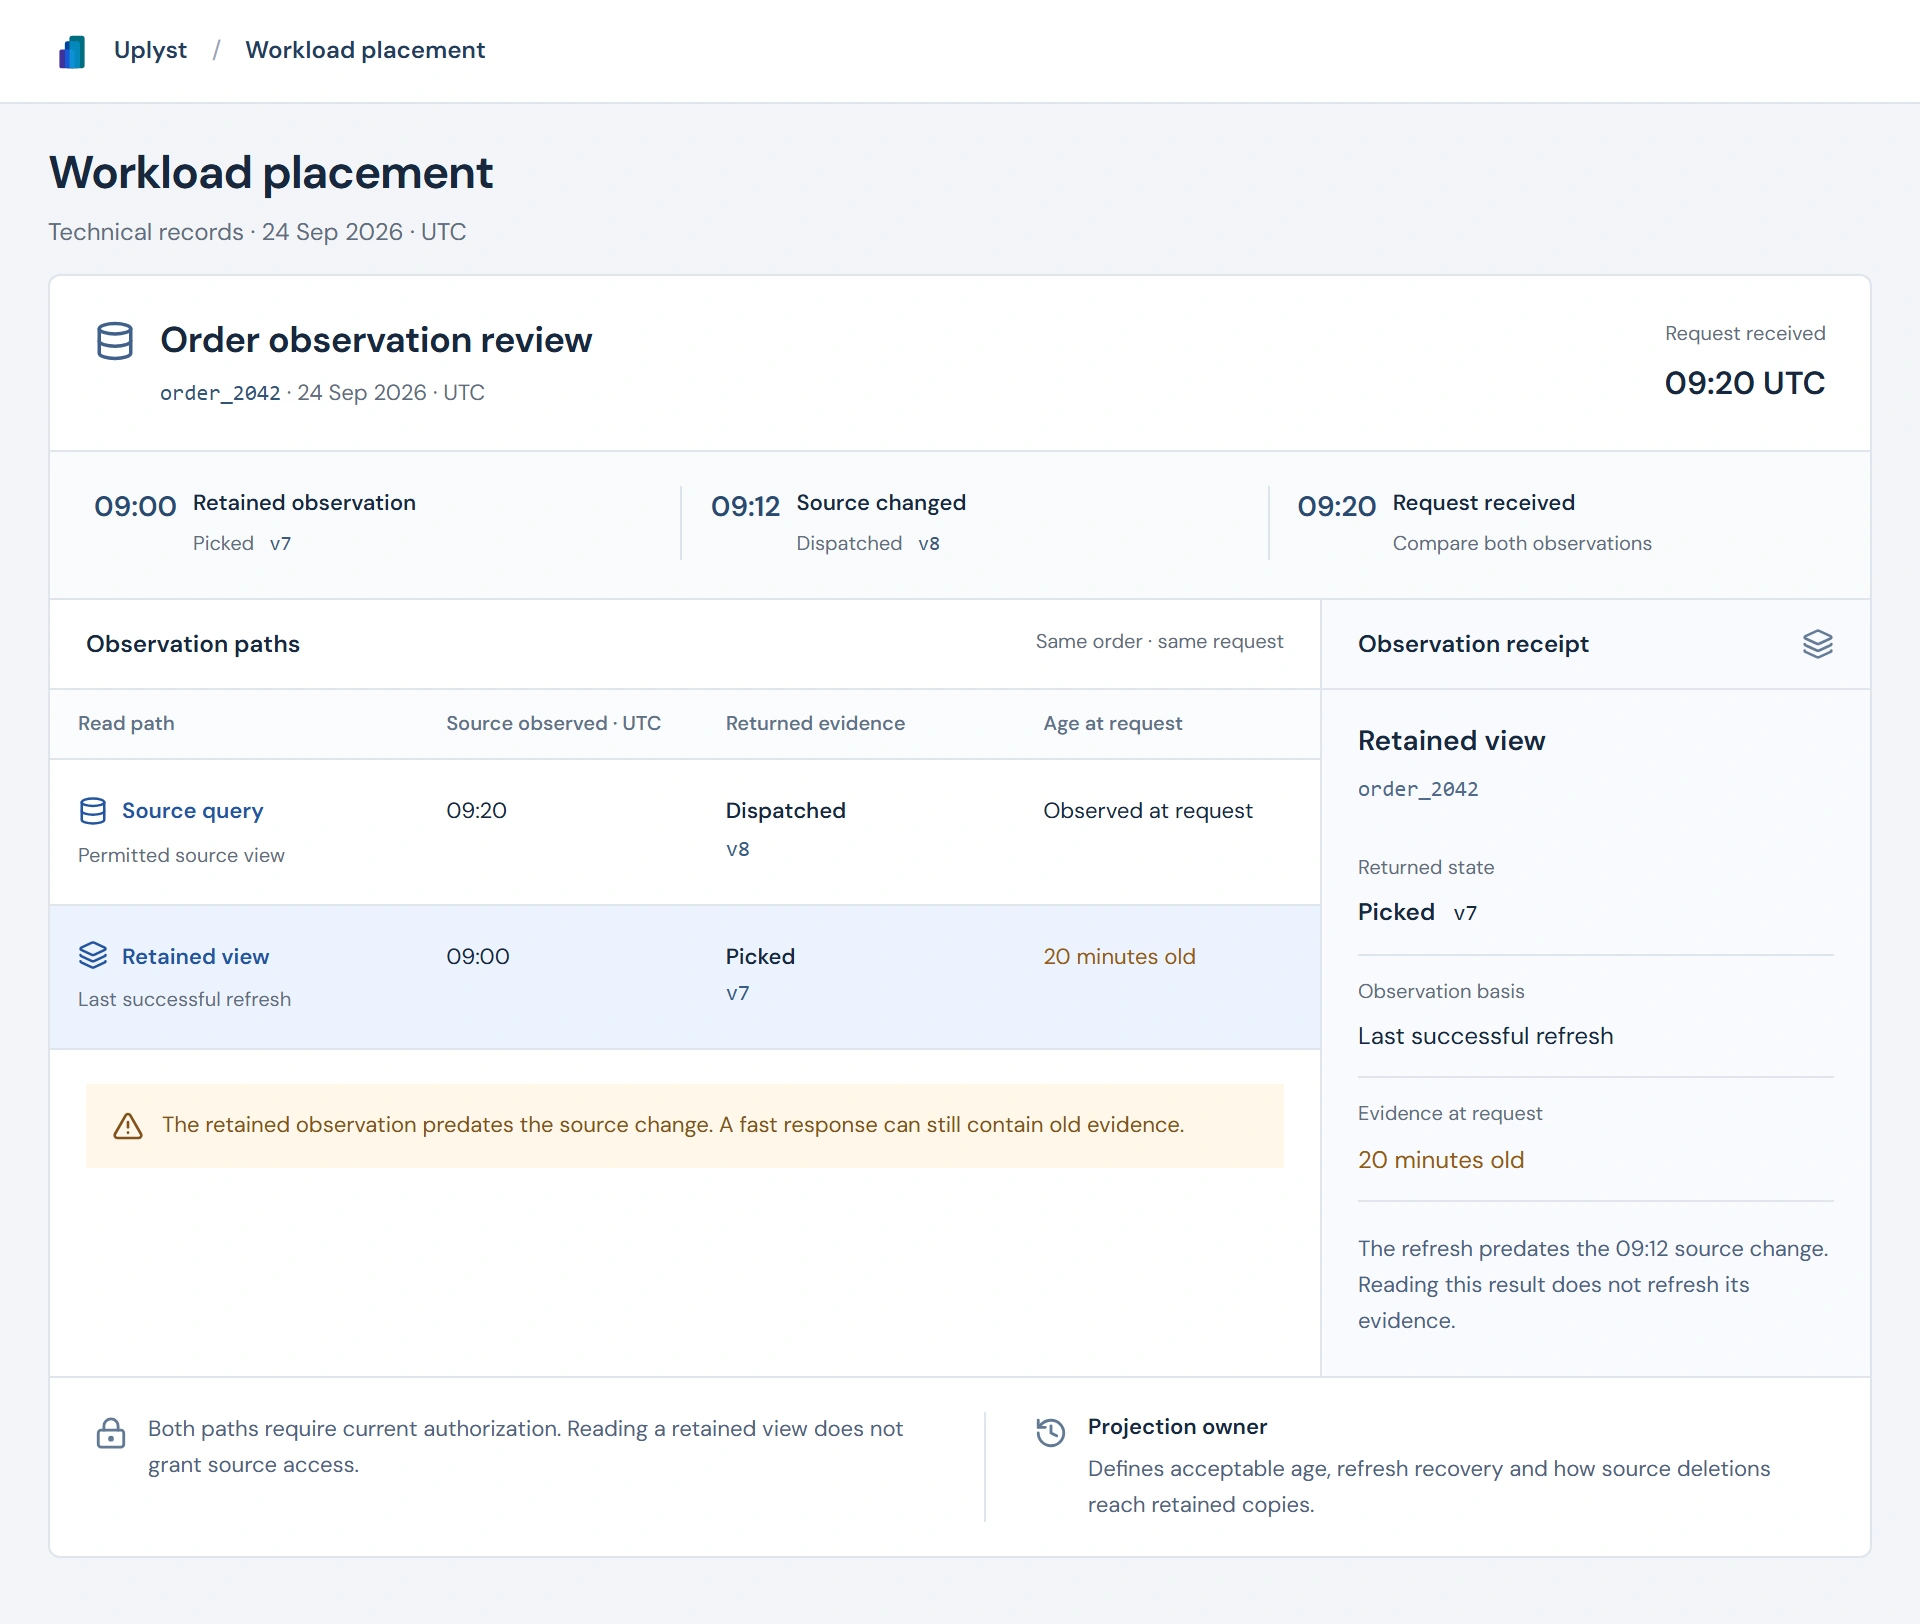Image resolution: width=1920 pixels, height=1624 pixels.
Task: Click the database icon beside Order observation review
Action: point(115,341)
